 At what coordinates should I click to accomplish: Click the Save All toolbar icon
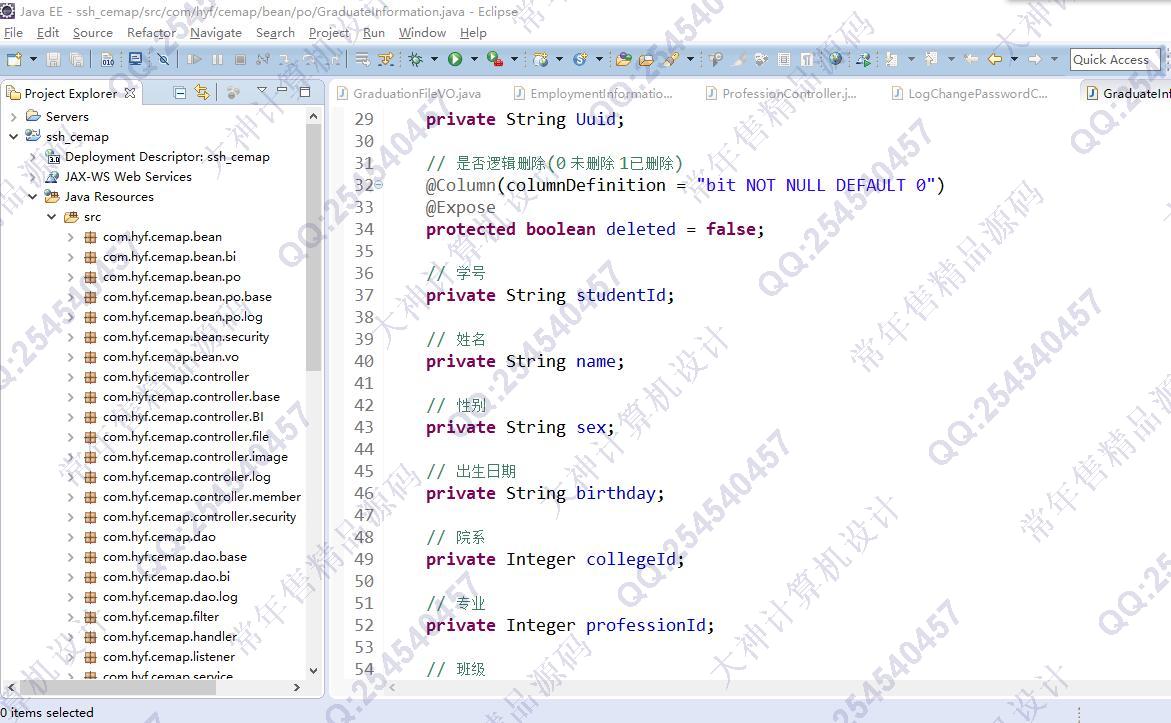point(76,59)
